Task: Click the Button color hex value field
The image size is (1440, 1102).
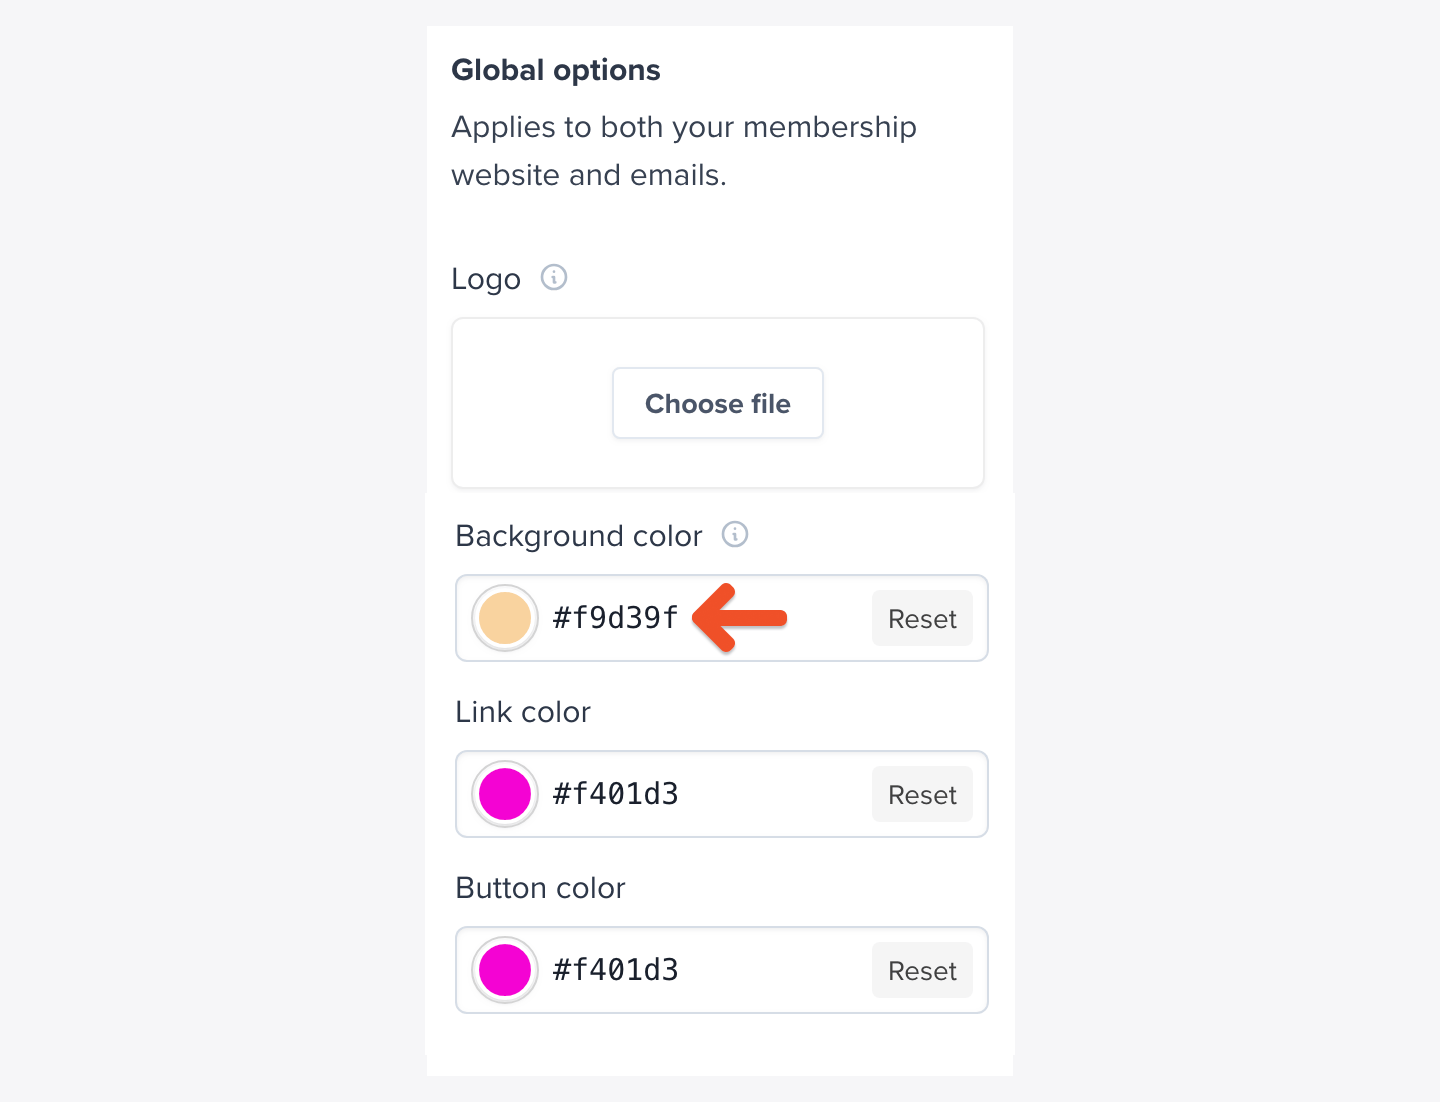Action: (616, 970)
